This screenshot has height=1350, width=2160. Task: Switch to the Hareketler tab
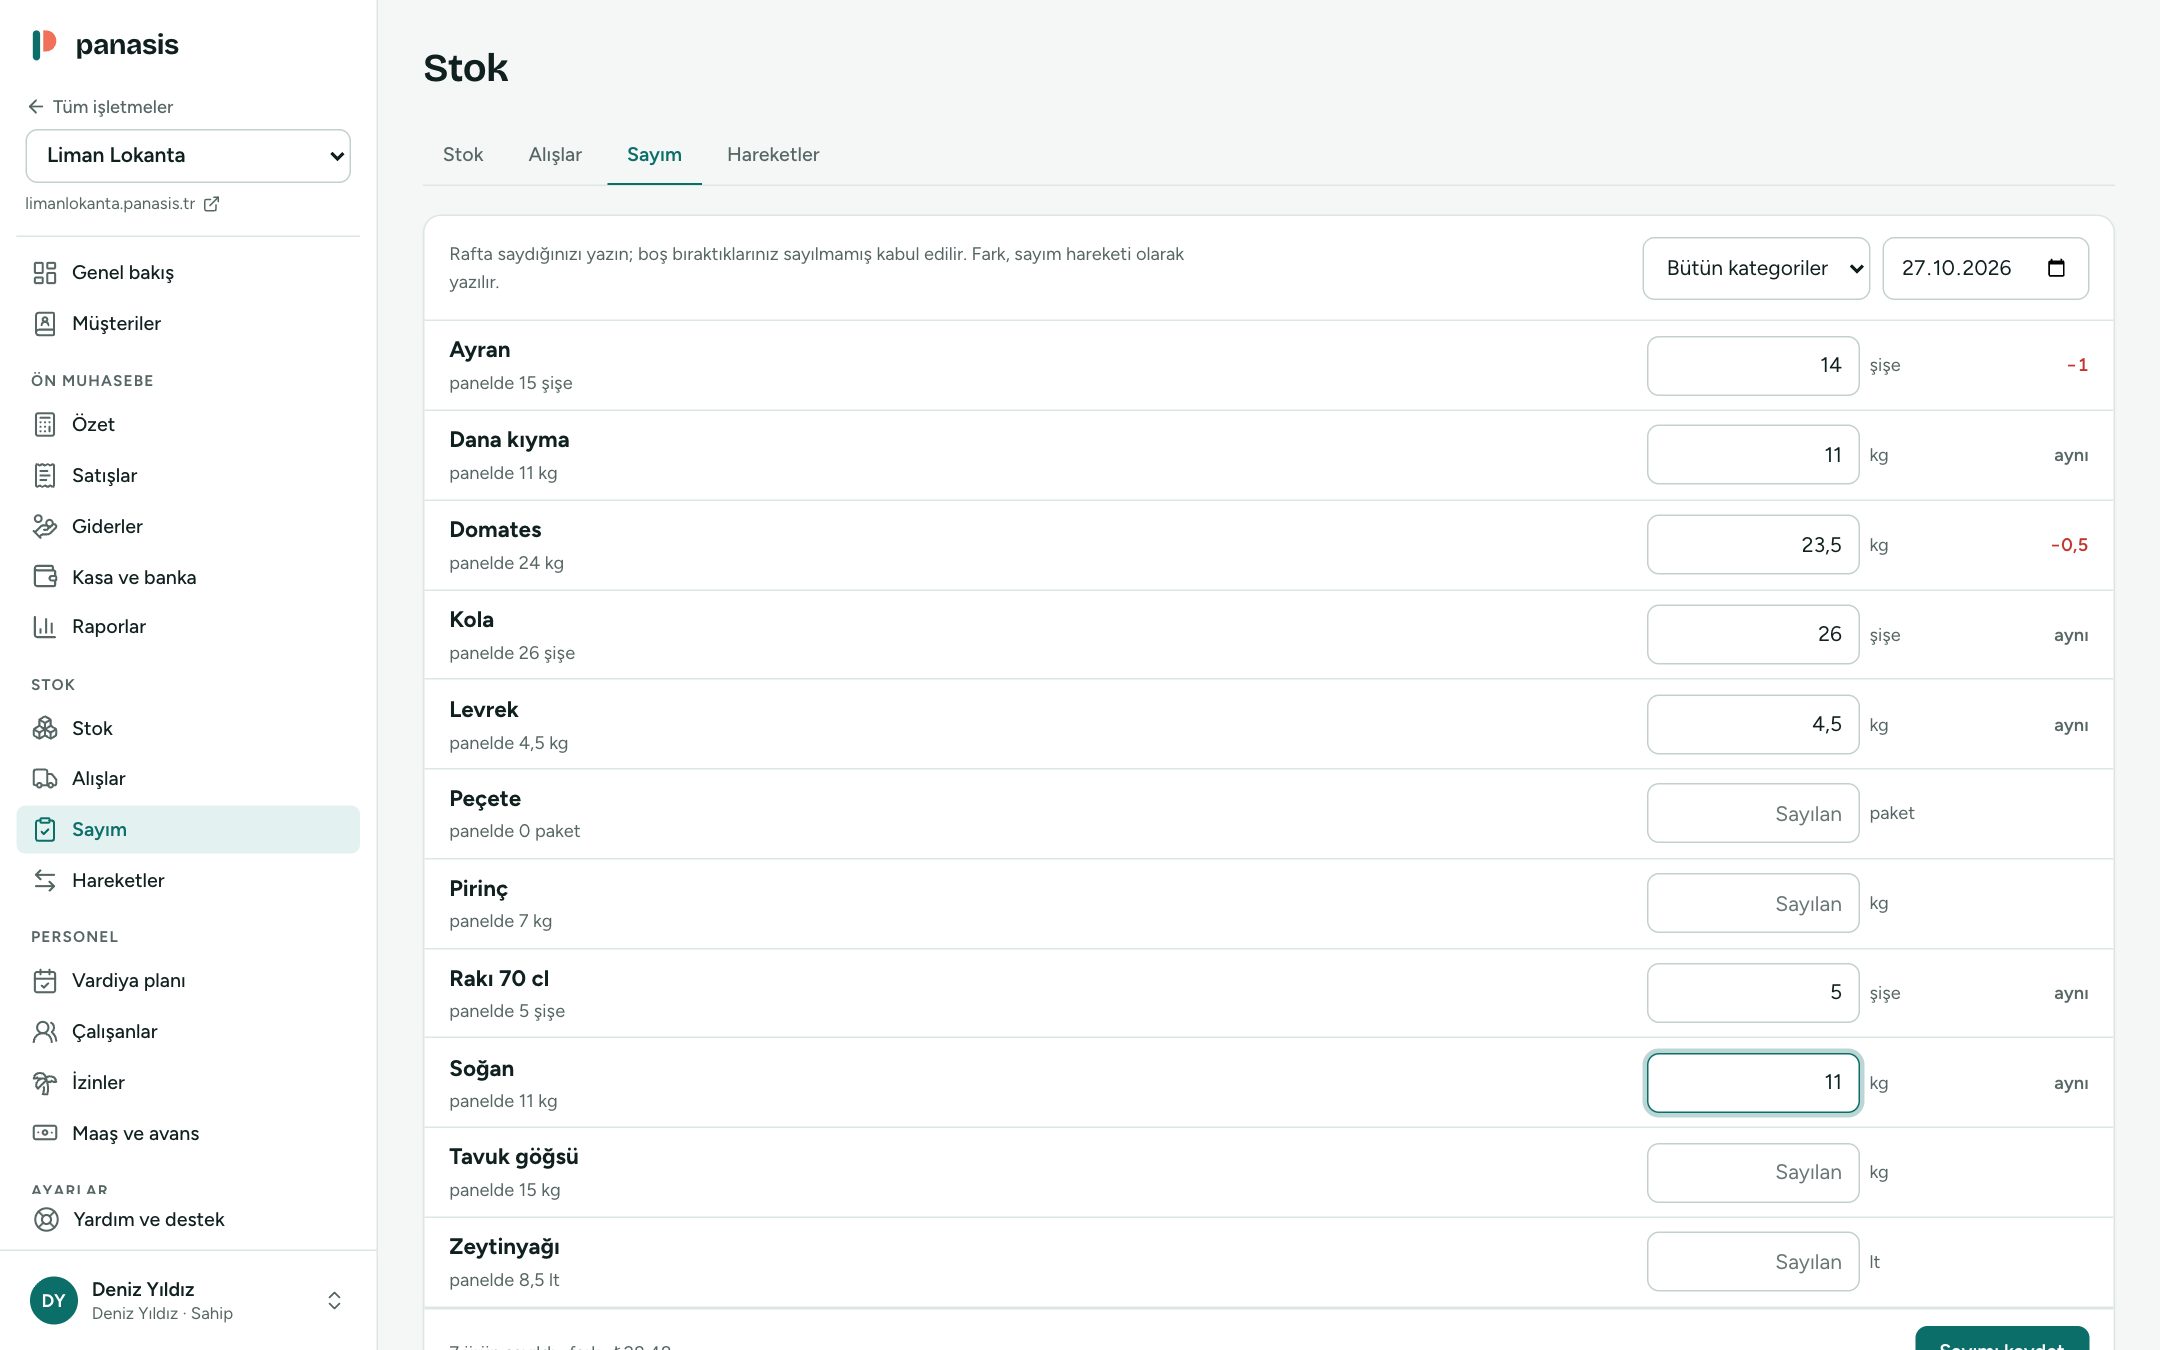[x=773, y=155]
